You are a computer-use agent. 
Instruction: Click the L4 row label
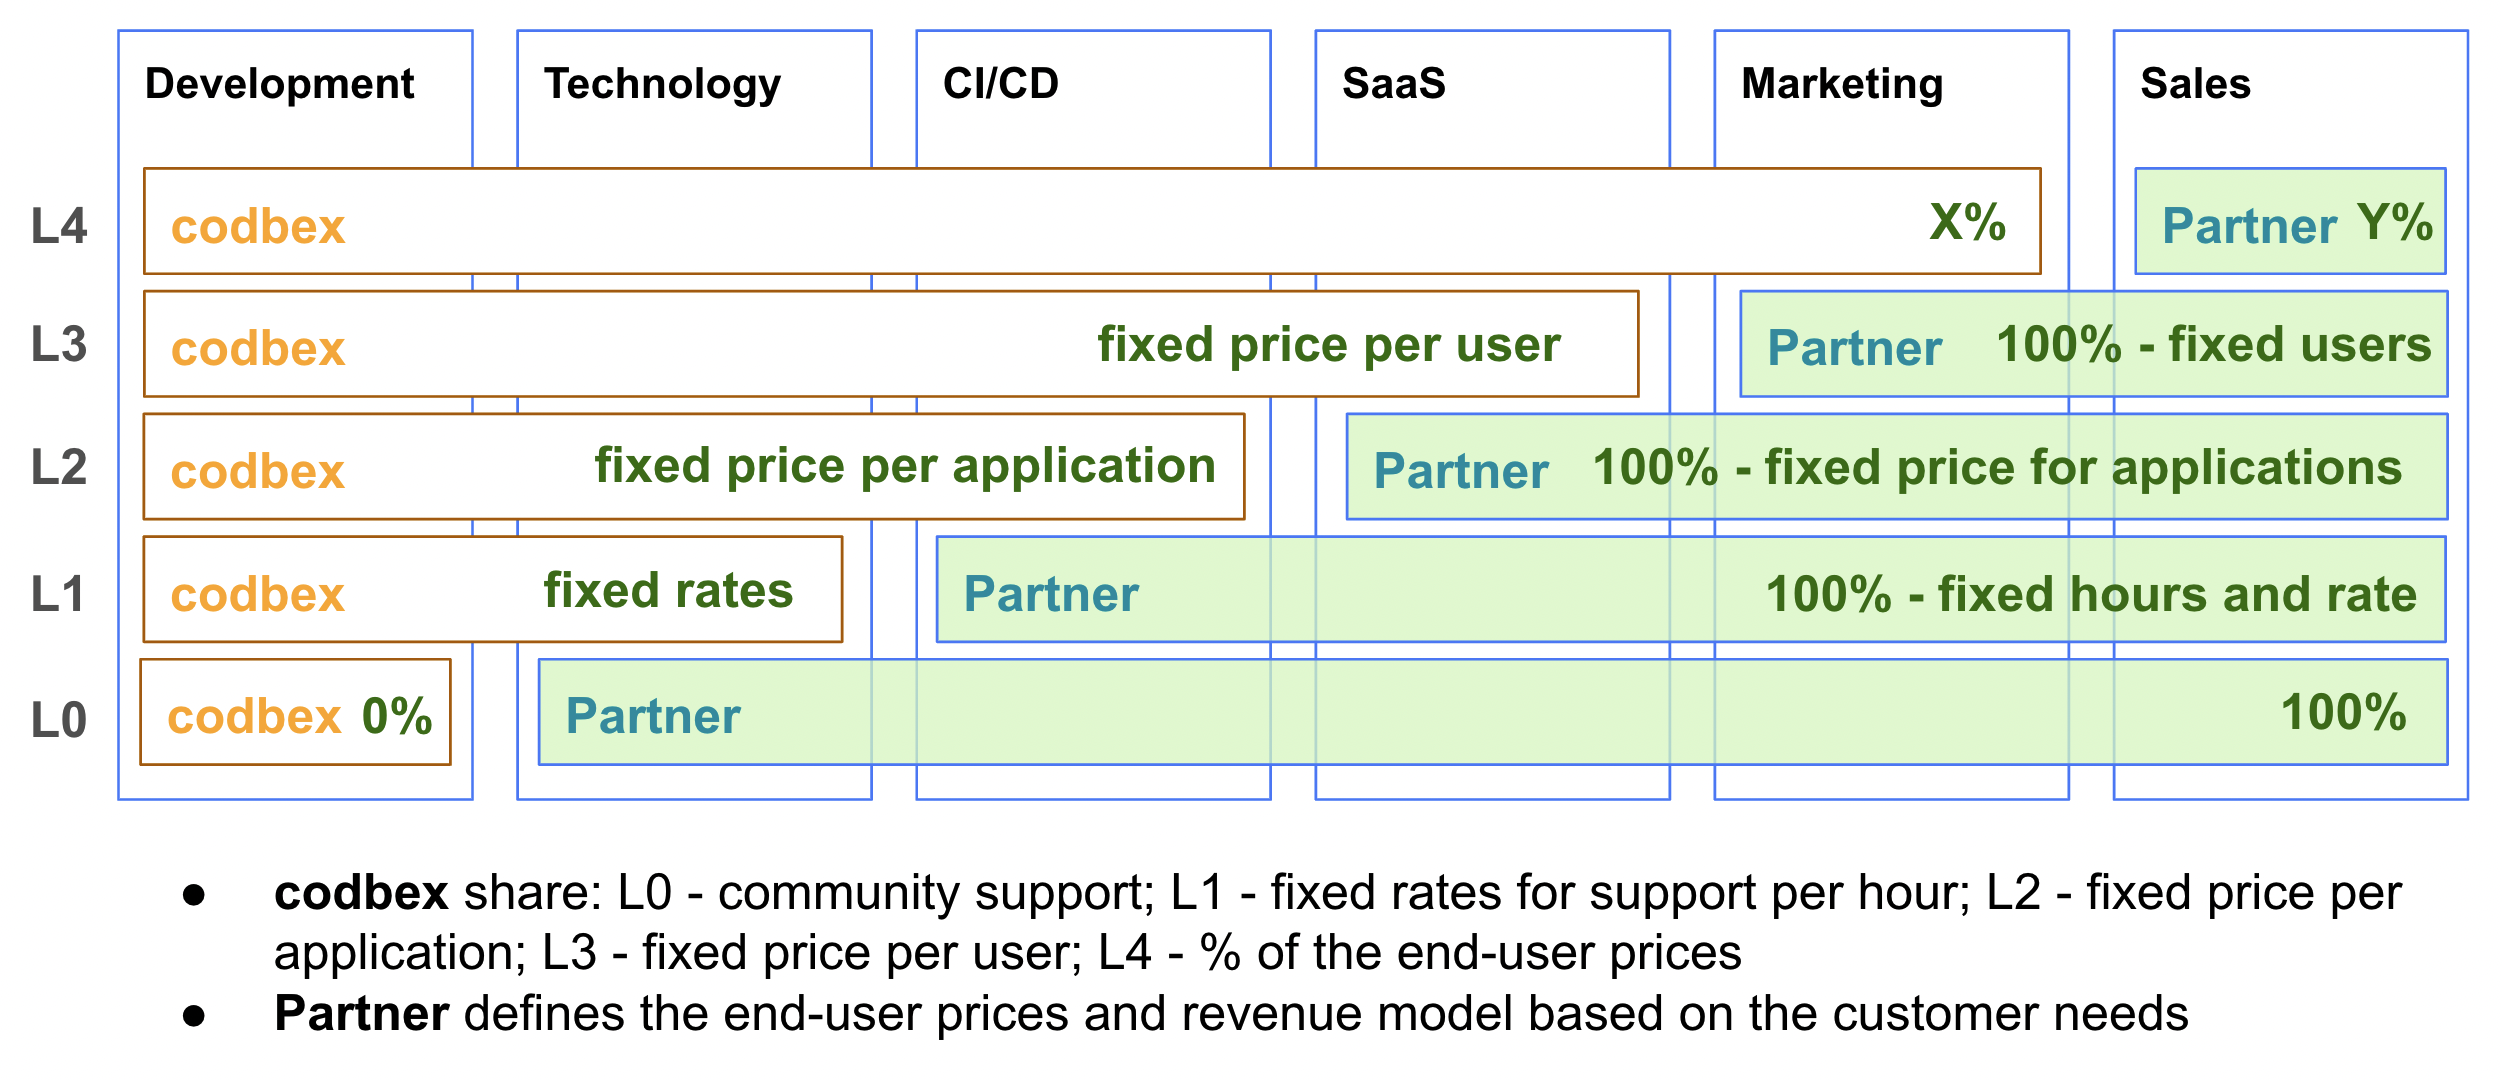[59, 227]
